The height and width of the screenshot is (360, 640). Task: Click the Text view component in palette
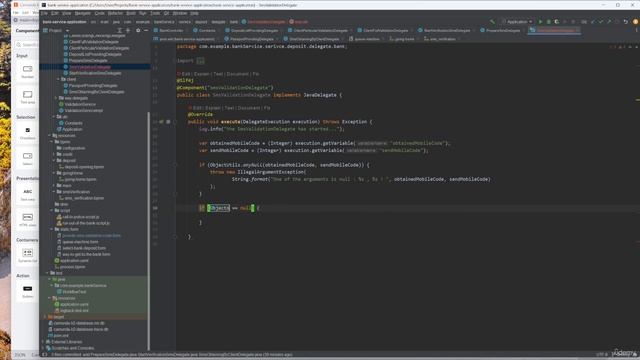click(27, 195)
